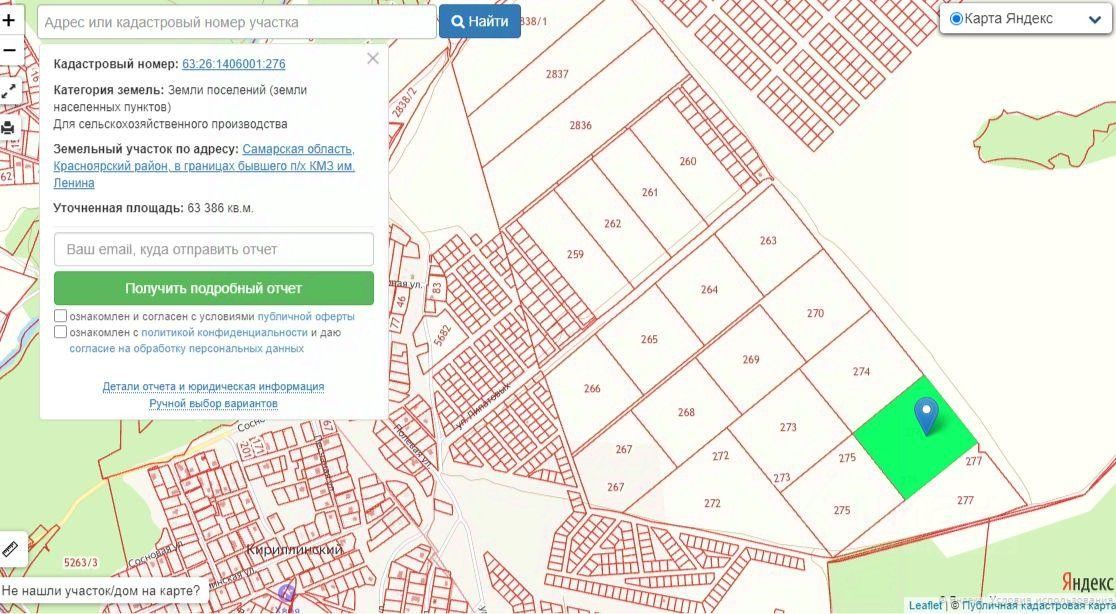The height and width of the screenshot is (614, 1116).
Task: Check the публичной оферты agreement box
Action: click(61, 316)
